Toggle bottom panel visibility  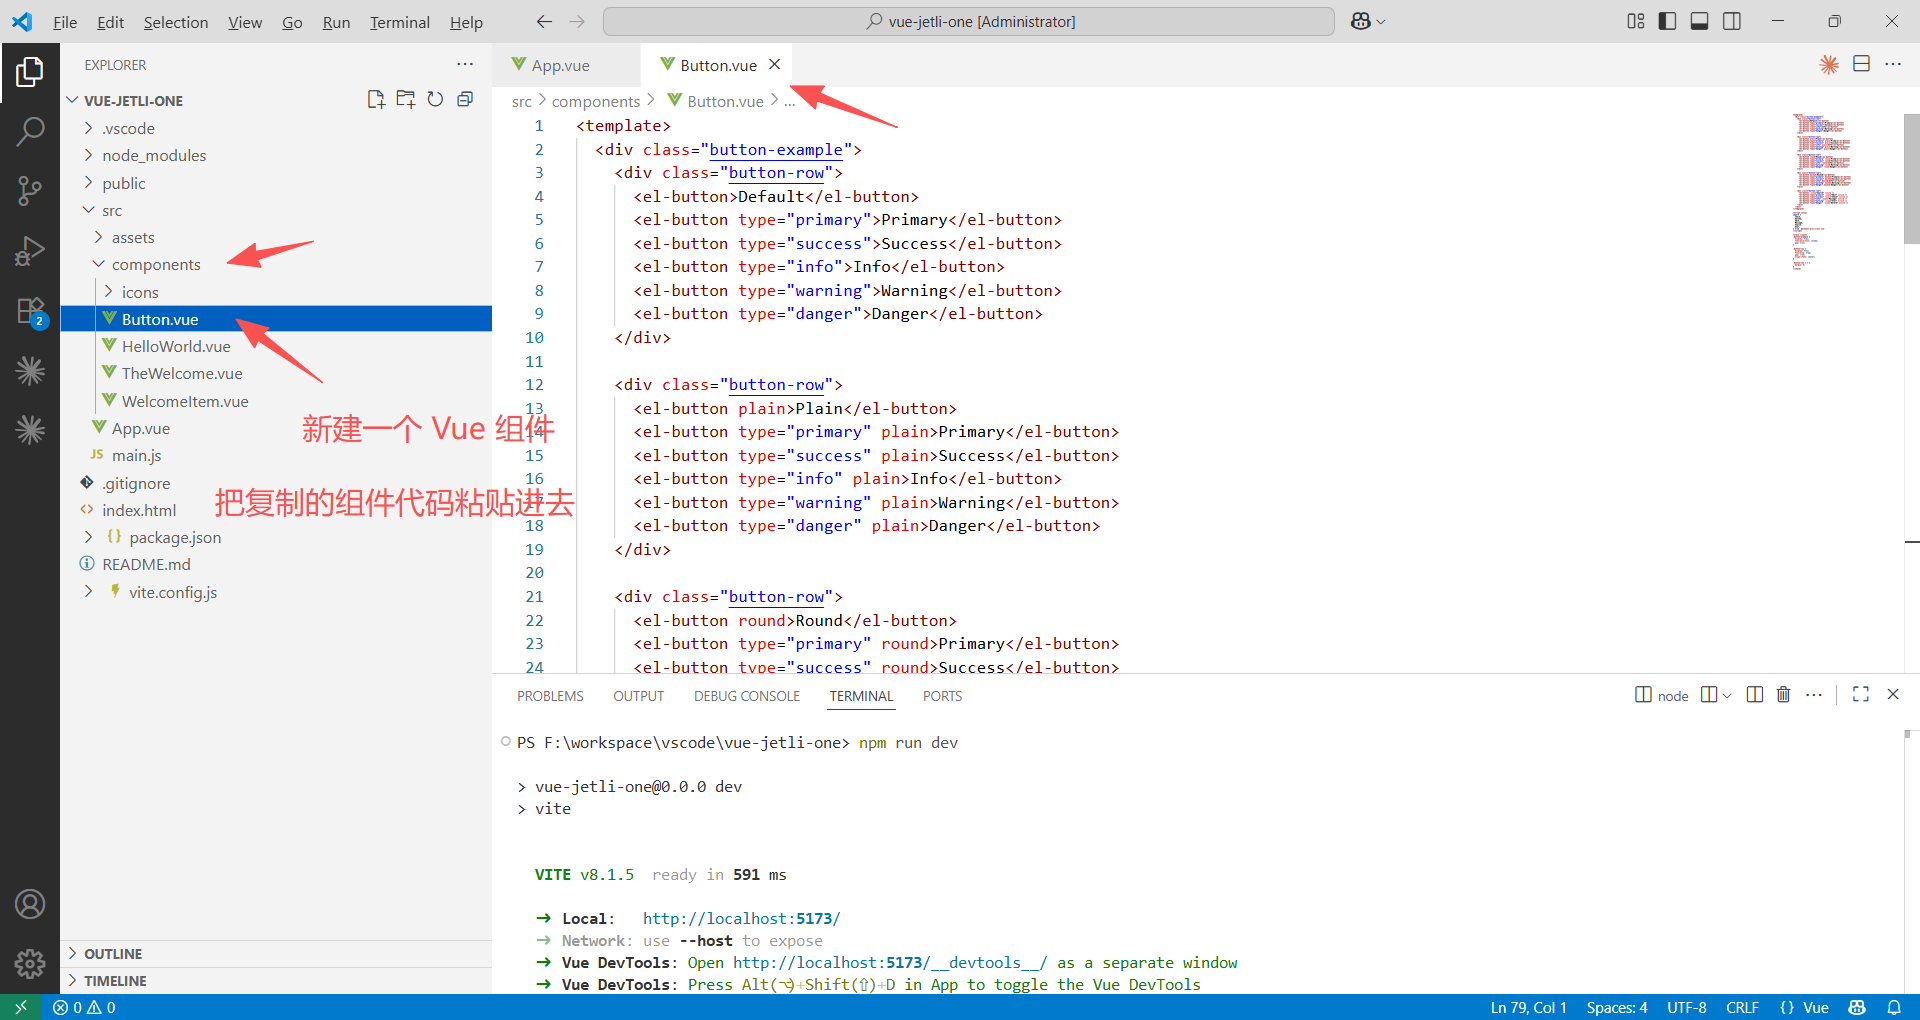click(x=1699, y=21)
